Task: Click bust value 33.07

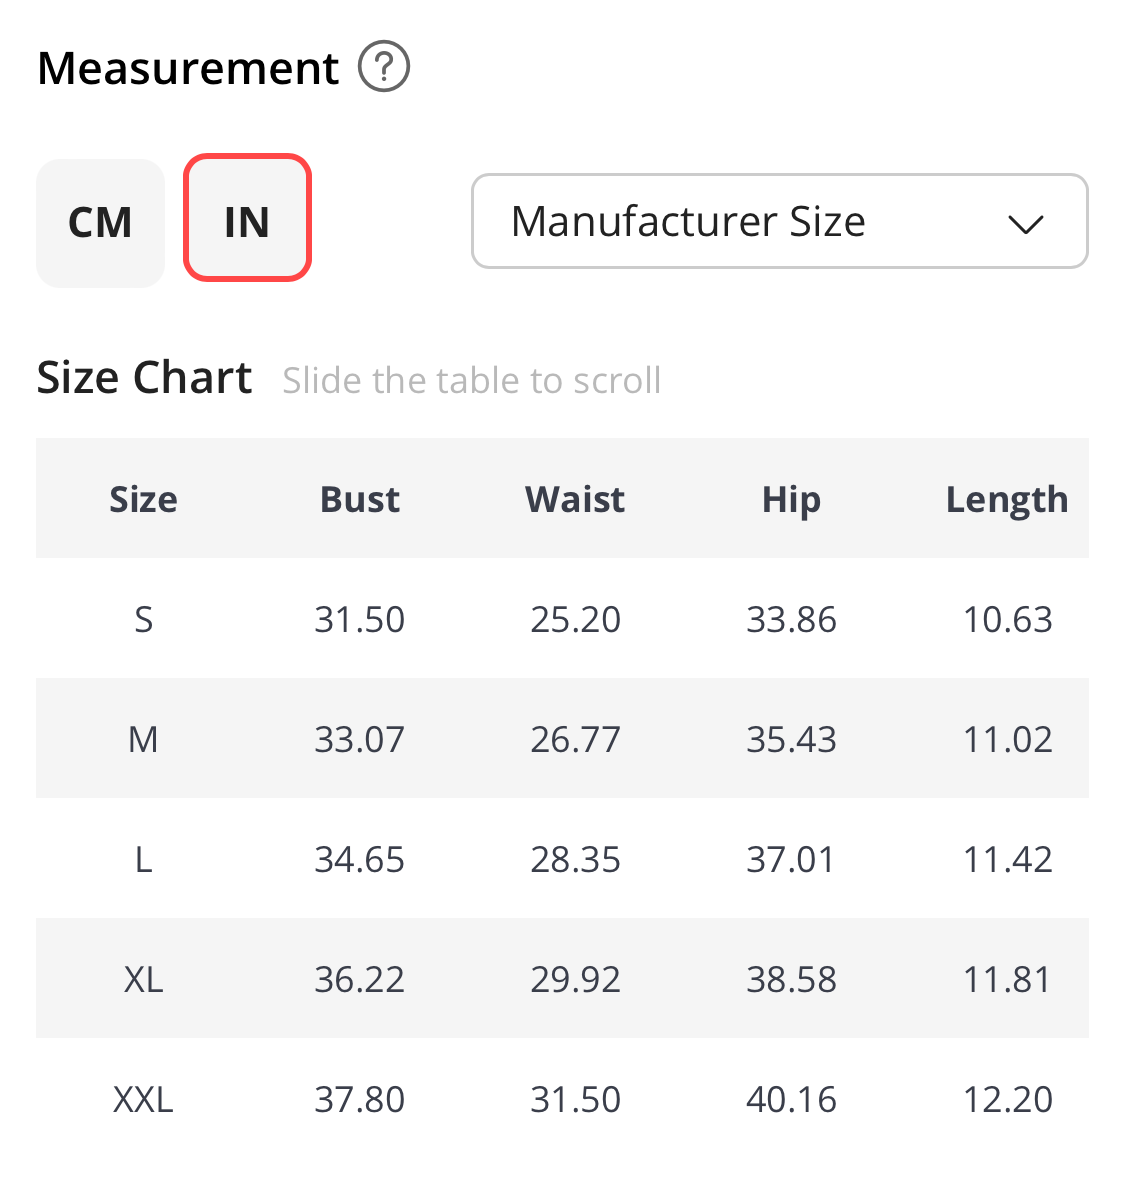Action: (x=359, y=739)
